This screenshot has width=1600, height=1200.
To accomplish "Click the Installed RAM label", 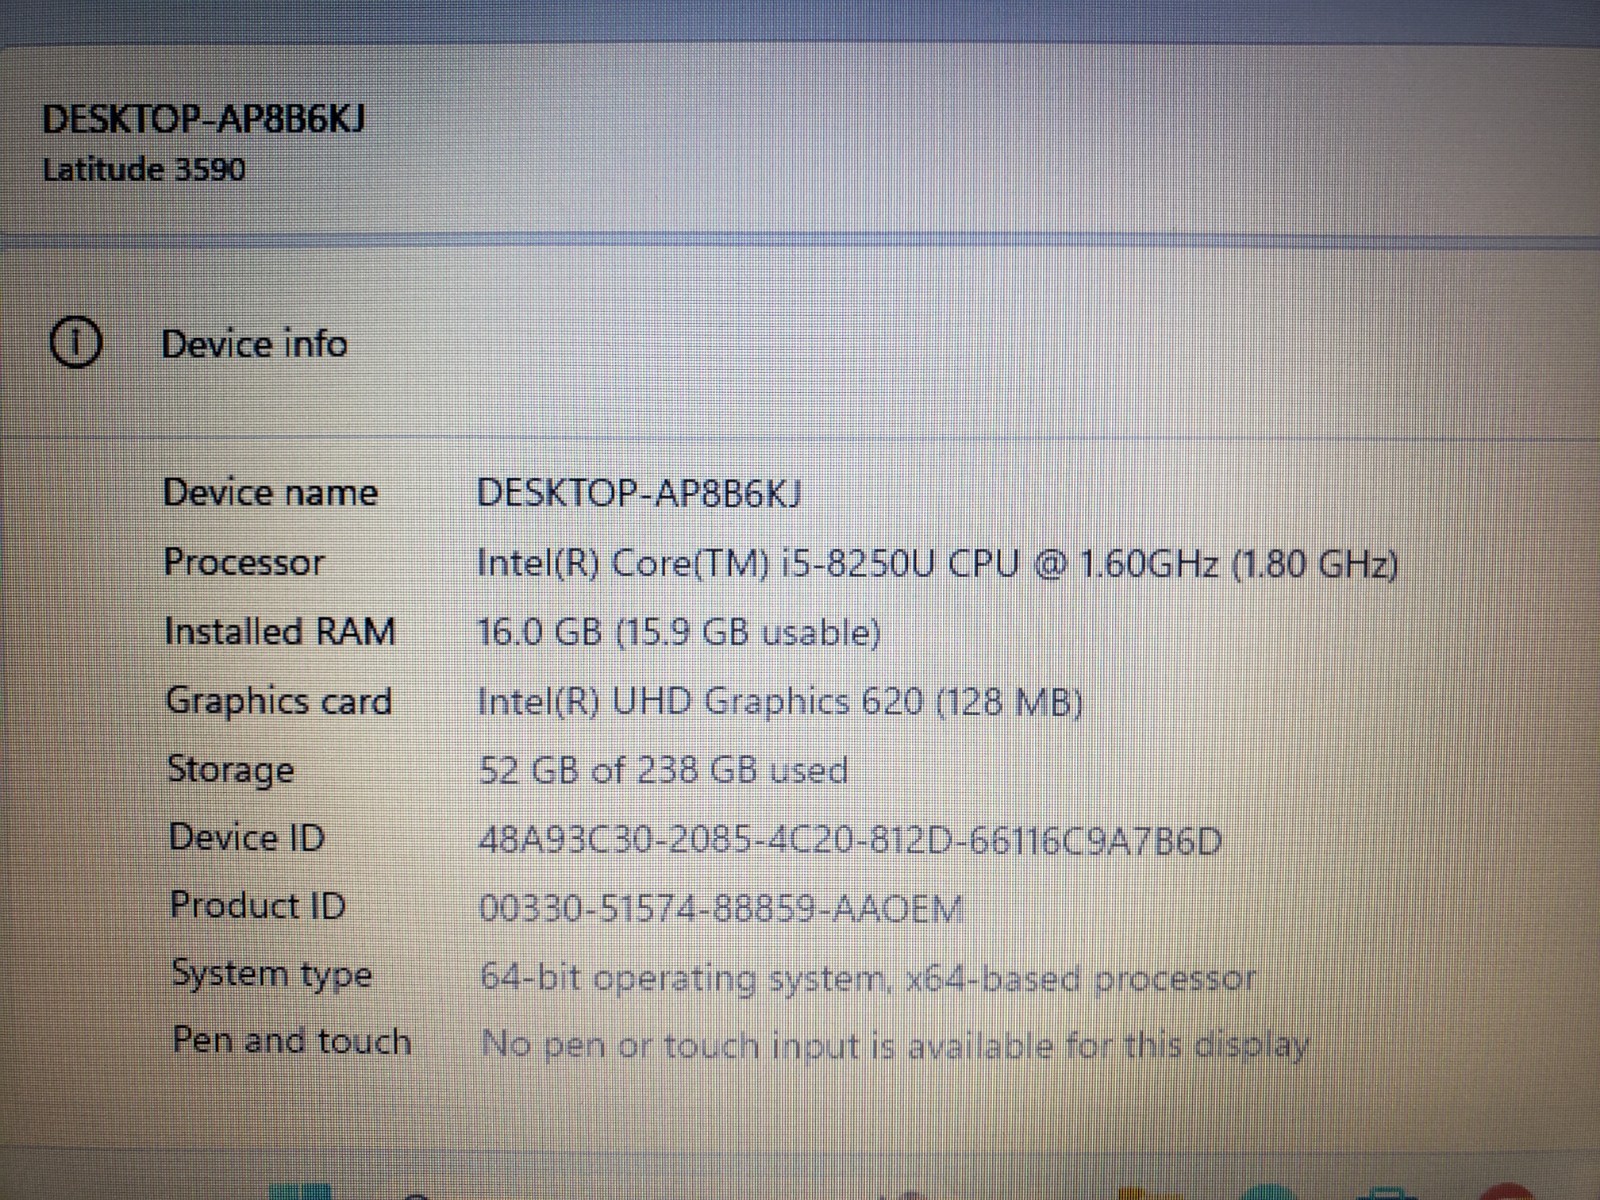I will [x=280, y=632].
